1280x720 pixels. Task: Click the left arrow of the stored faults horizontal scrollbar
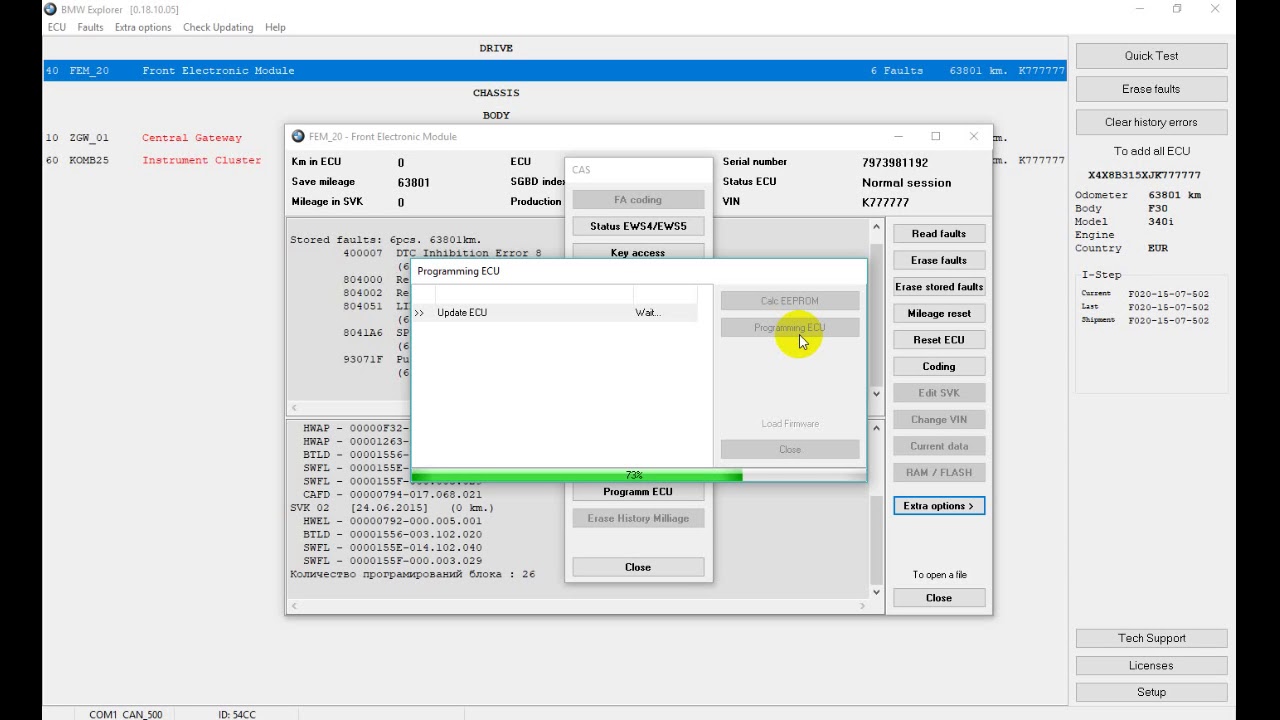(x=294, y=407)
